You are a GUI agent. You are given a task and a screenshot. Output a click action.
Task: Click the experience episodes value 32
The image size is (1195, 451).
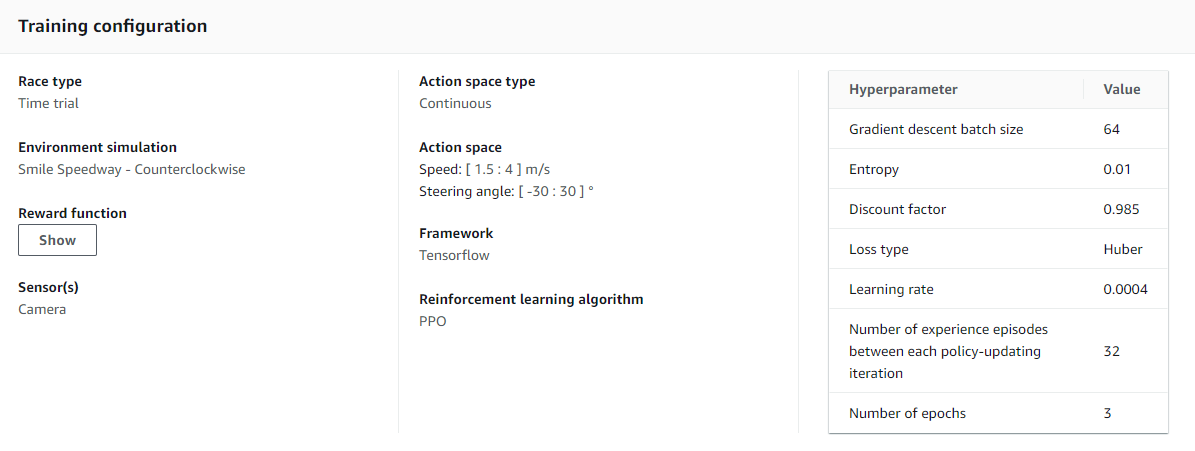pos(1111,351)
